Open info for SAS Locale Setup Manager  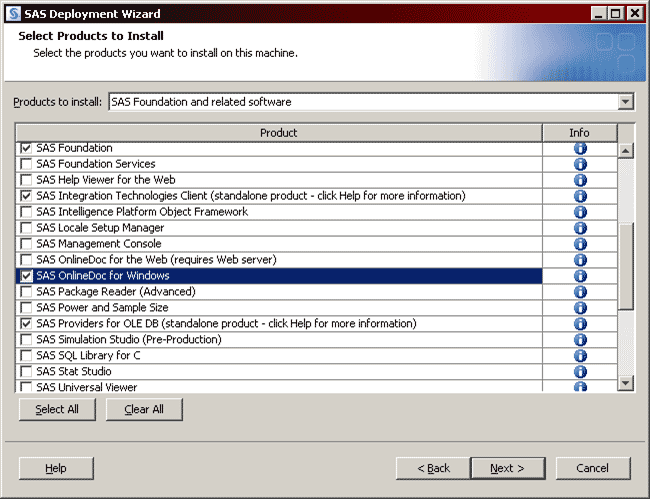pyautogui.click(x=580, y=228)
